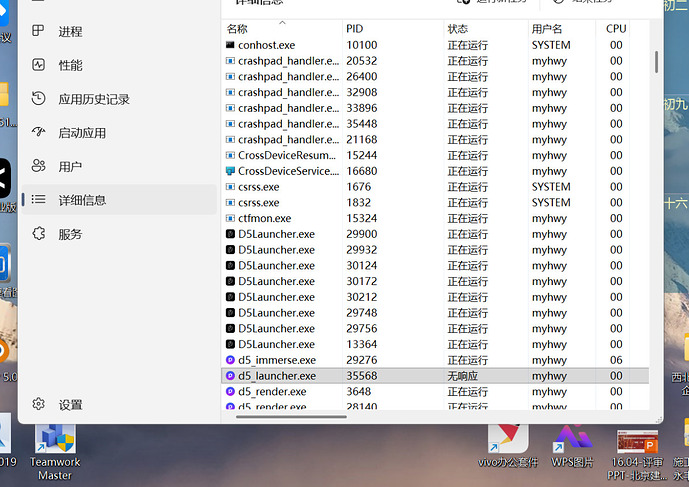Click CPU value 06 for d5_immerse.exe
This screenshot has height=487, width=689.
pyautogui.click(x=616, y=360)
